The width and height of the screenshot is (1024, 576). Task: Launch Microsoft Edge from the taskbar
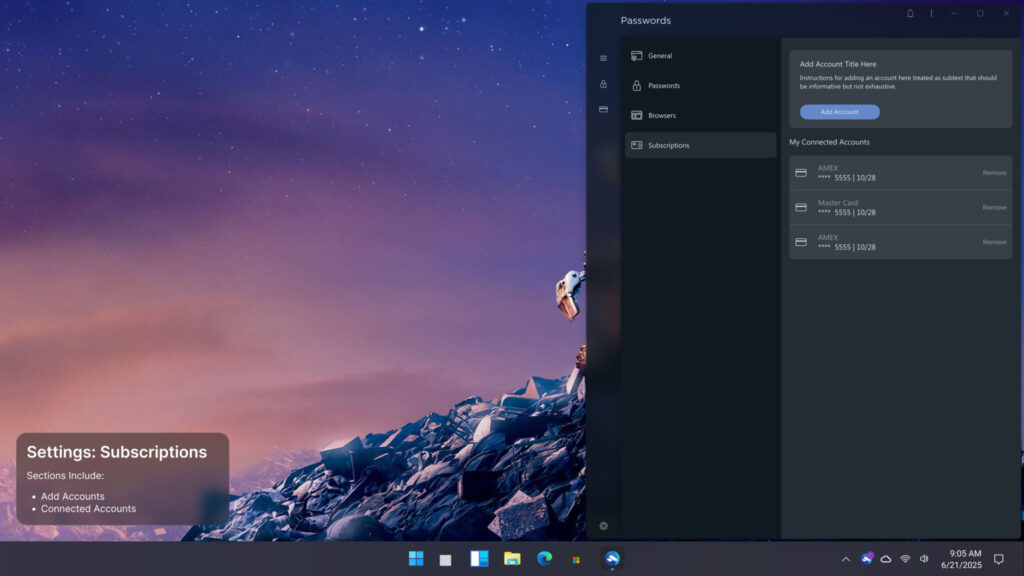point(543,559)
